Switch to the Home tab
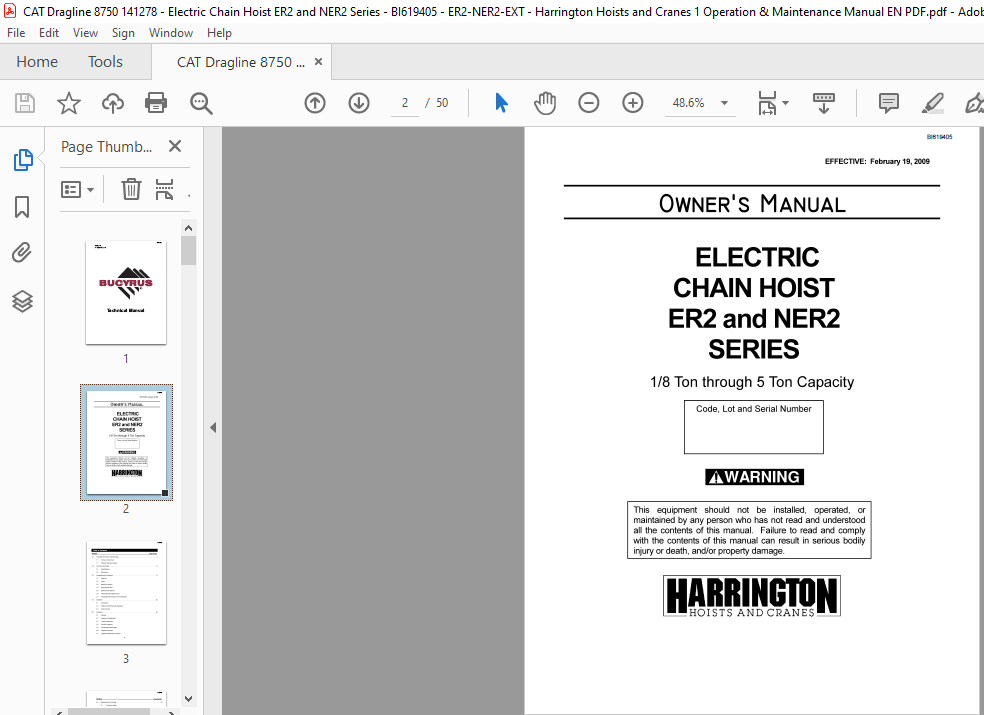984x715 pixels. click(x=37, y=62)
